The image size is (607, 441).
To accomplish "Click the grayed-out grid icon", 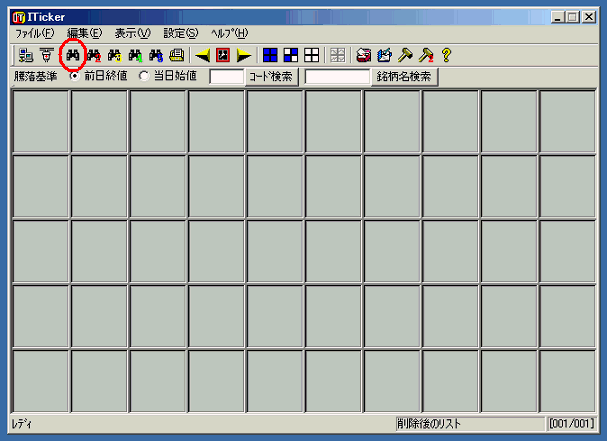I will tap(338, 55).
